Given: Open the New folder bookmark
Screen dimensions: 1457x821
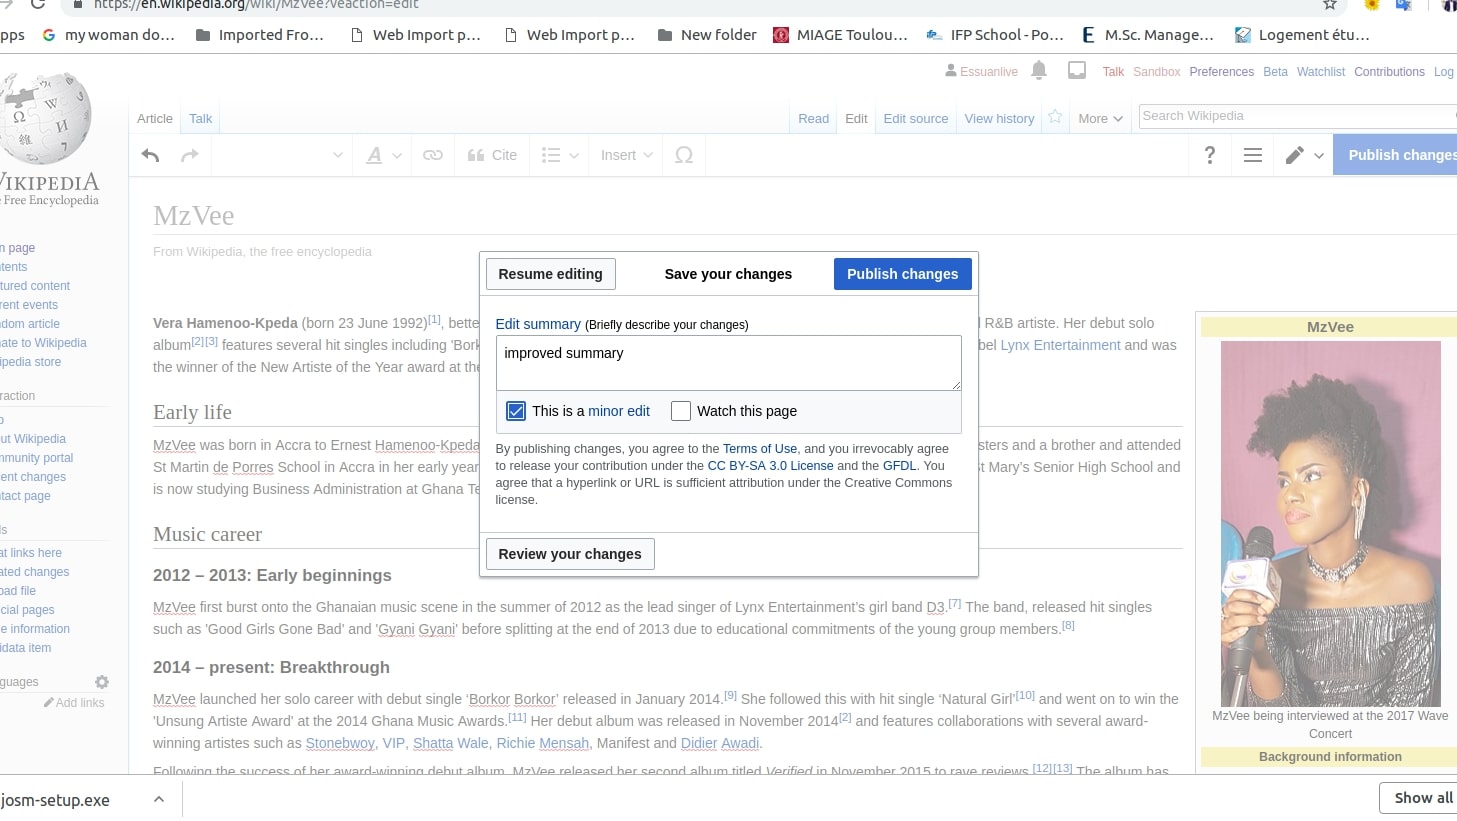Looking at the screenshot, I should click(707, 35).
